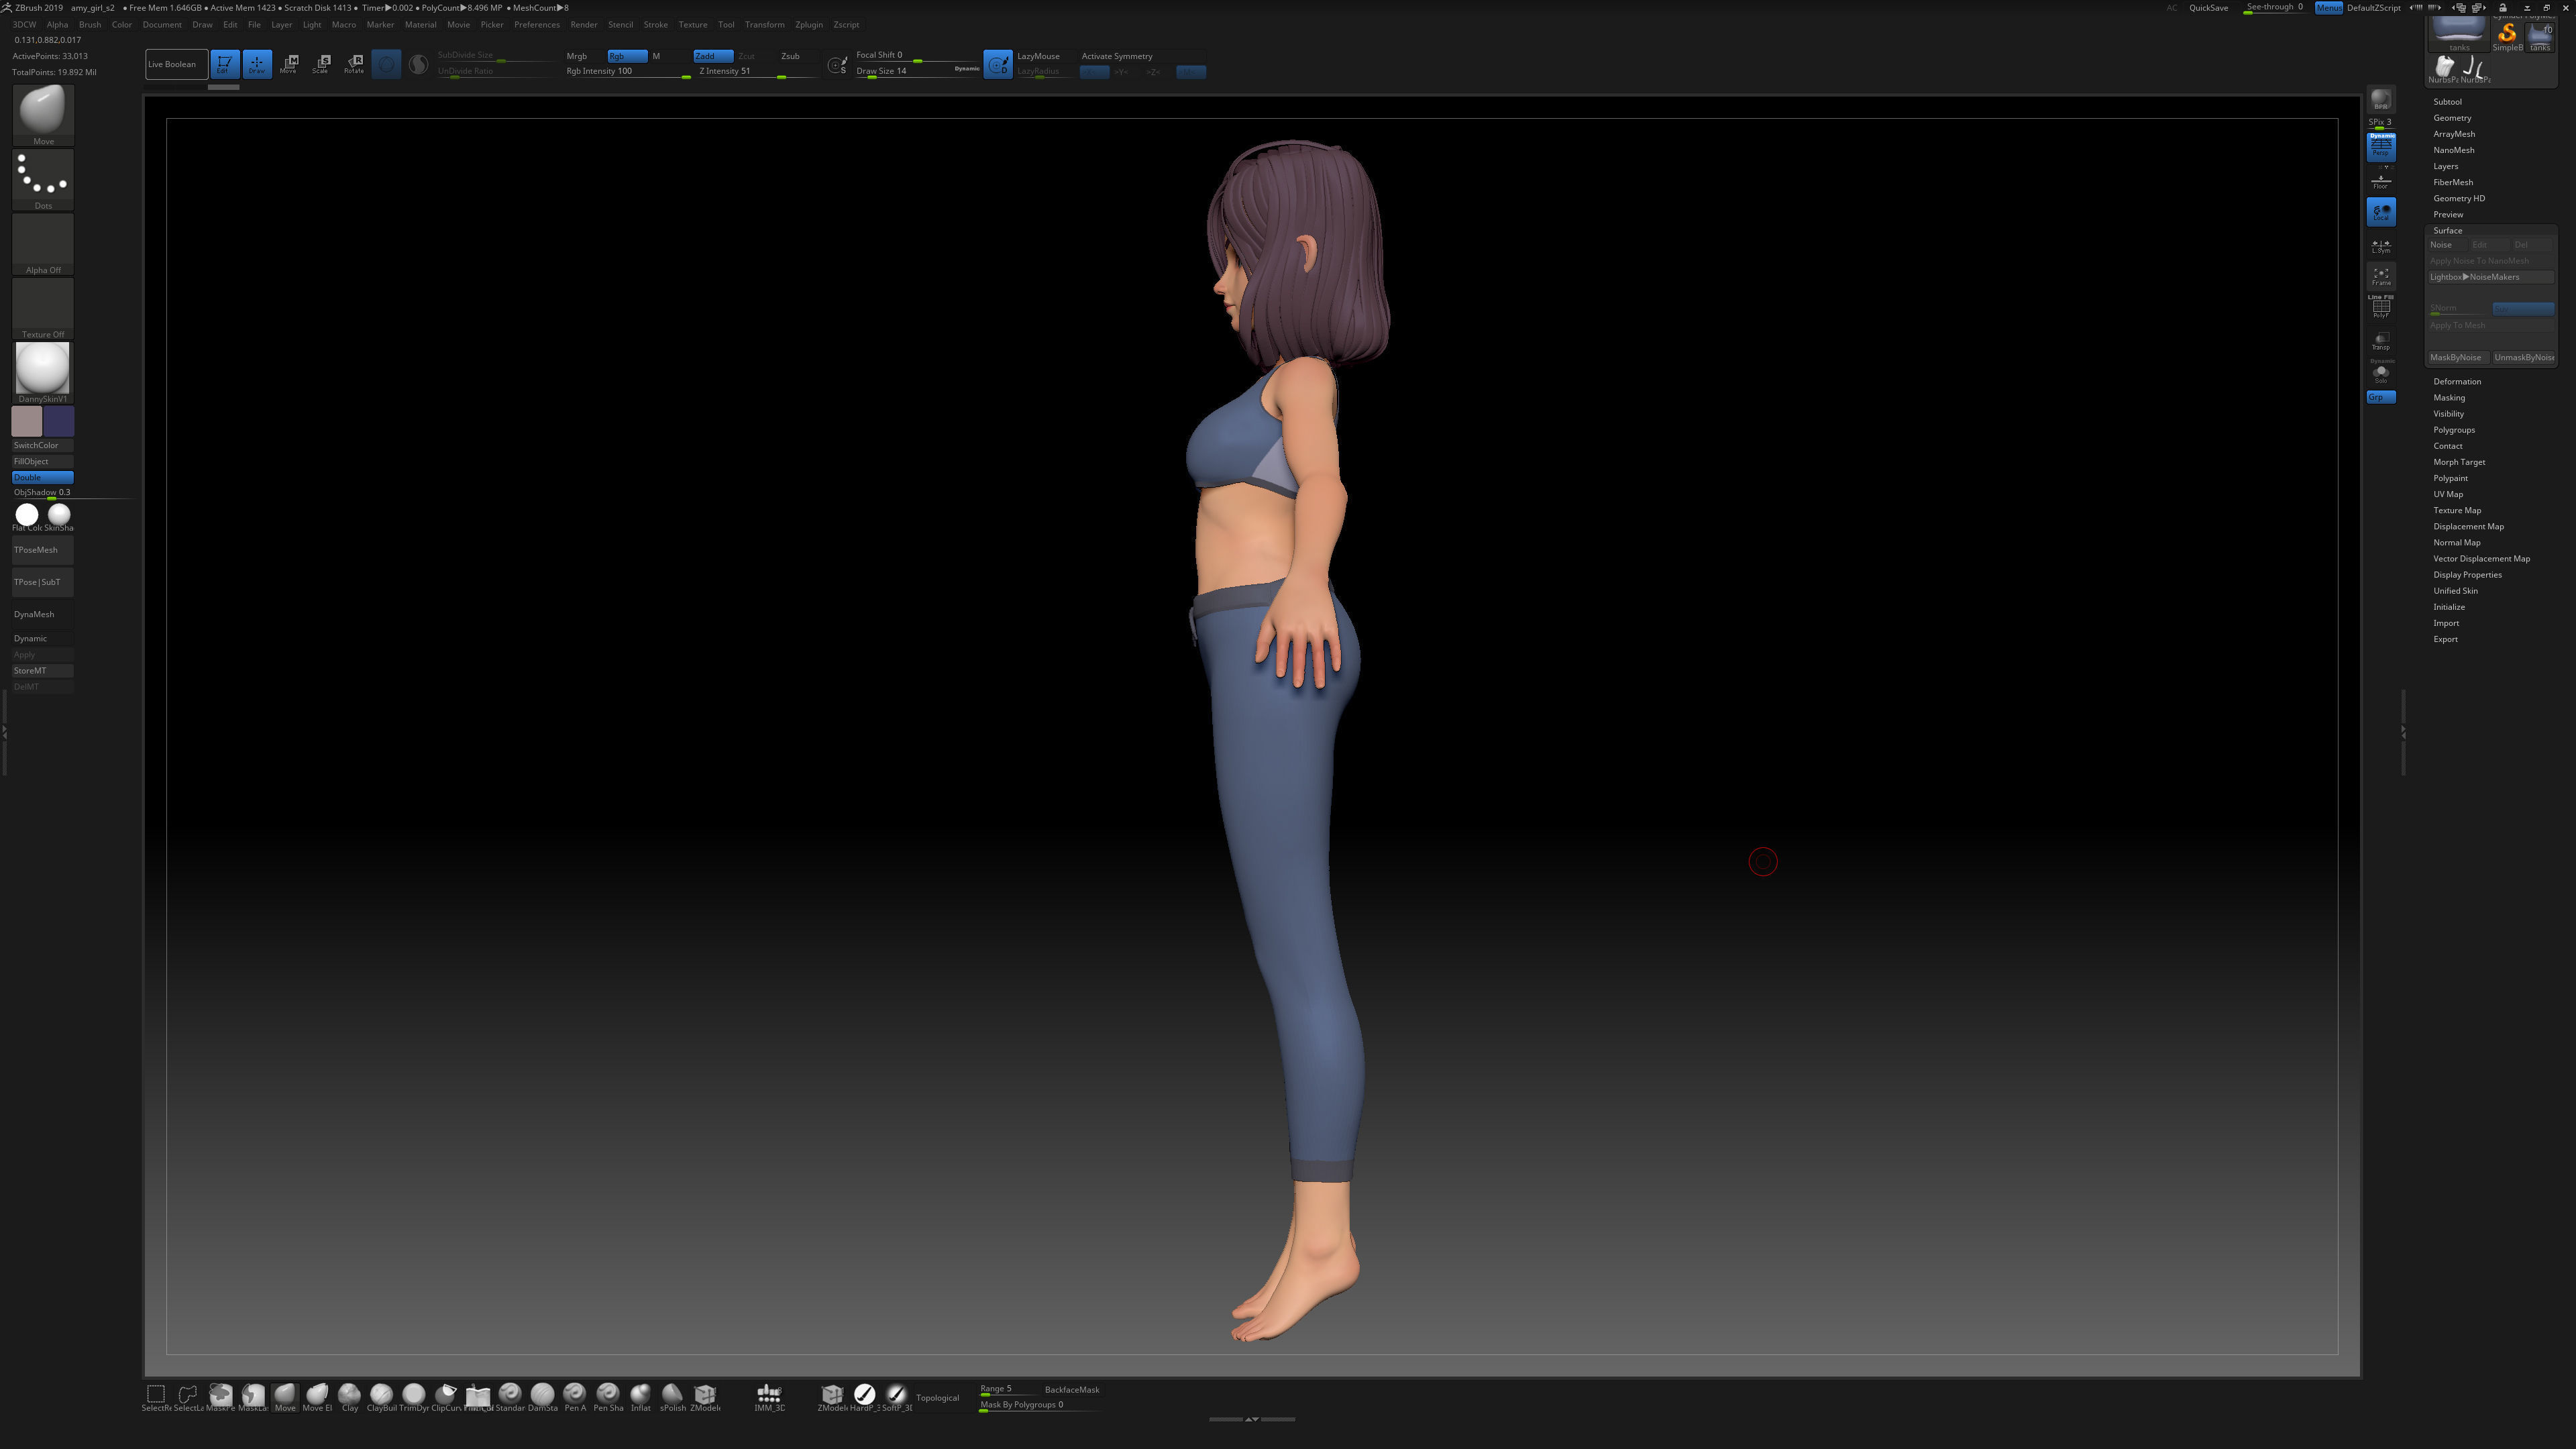Toggle Rgb color mode
2576x1449 pixels.
[x=627, y=56]
